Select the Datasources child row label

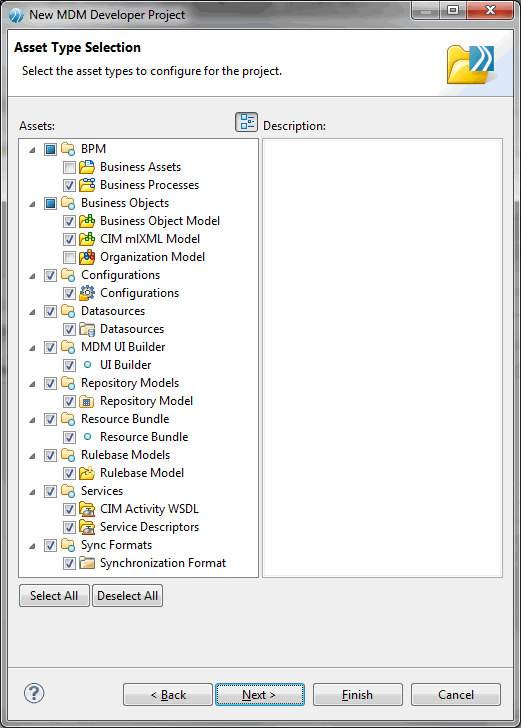pos(132,329)
